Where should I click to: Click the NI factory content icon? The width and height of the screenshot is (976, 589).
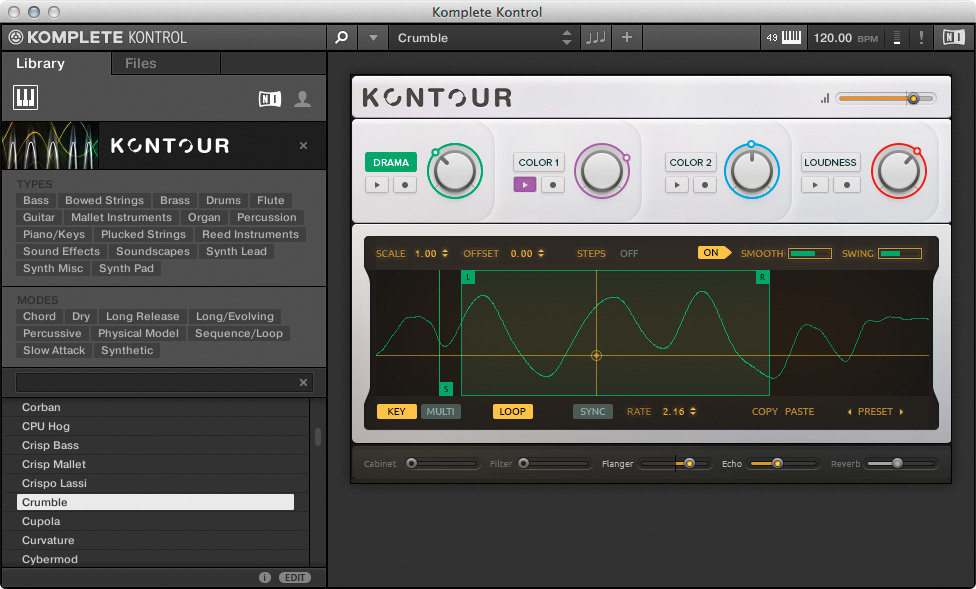[270, 98]
